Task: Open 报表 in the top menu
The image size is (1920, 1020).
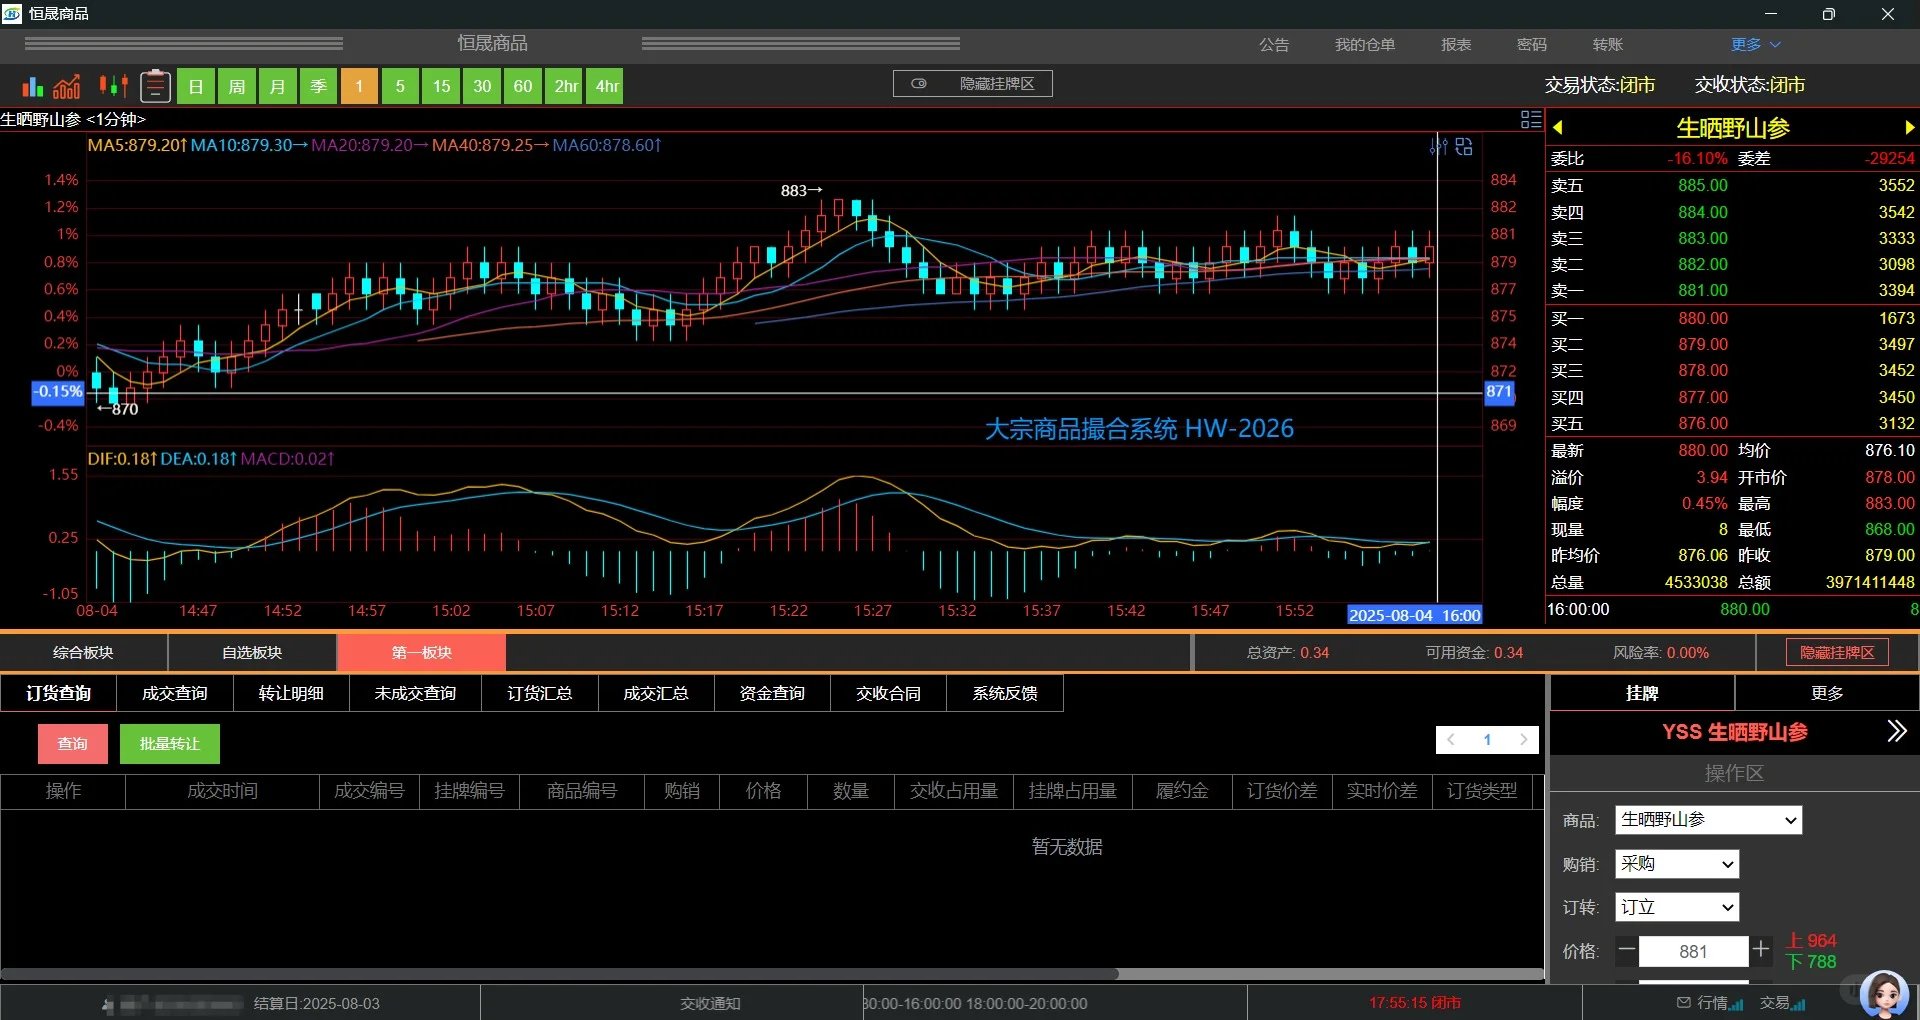Action: tap(1456, 45)
